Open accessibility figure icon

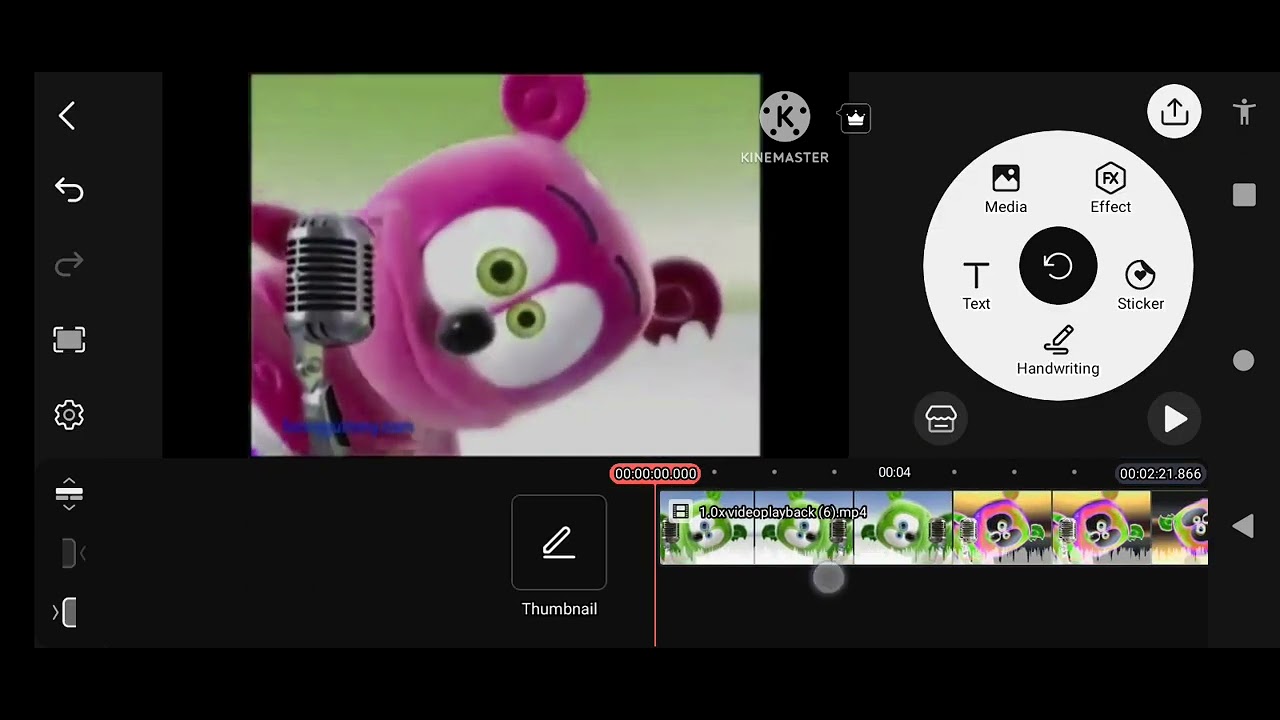pyautogui.click(x=1244, y=112)
